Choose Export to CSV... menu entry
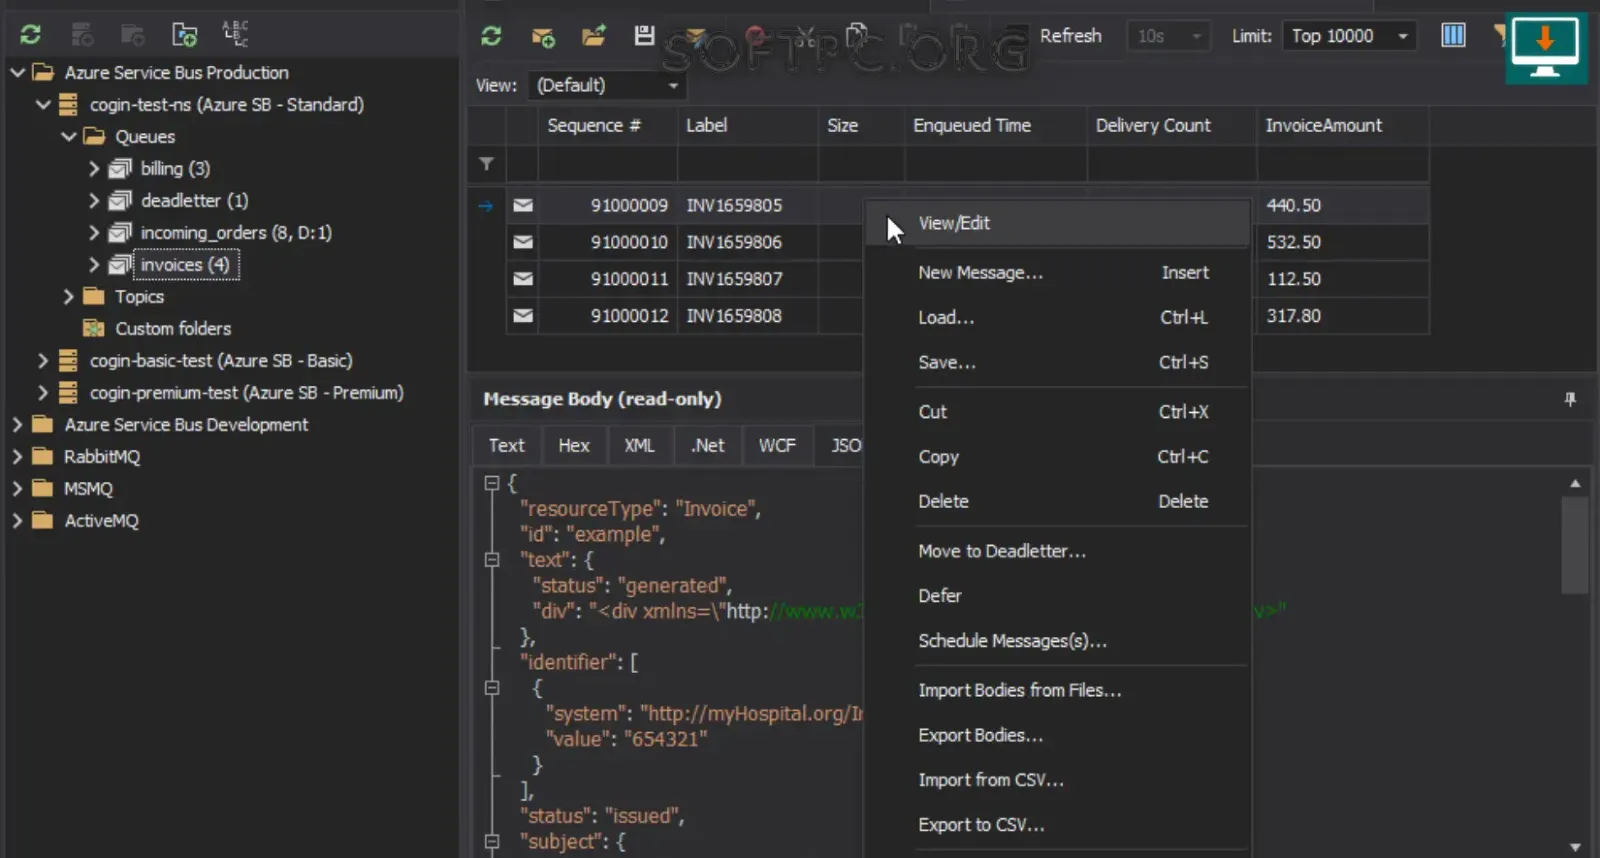 pos(1058,825)
